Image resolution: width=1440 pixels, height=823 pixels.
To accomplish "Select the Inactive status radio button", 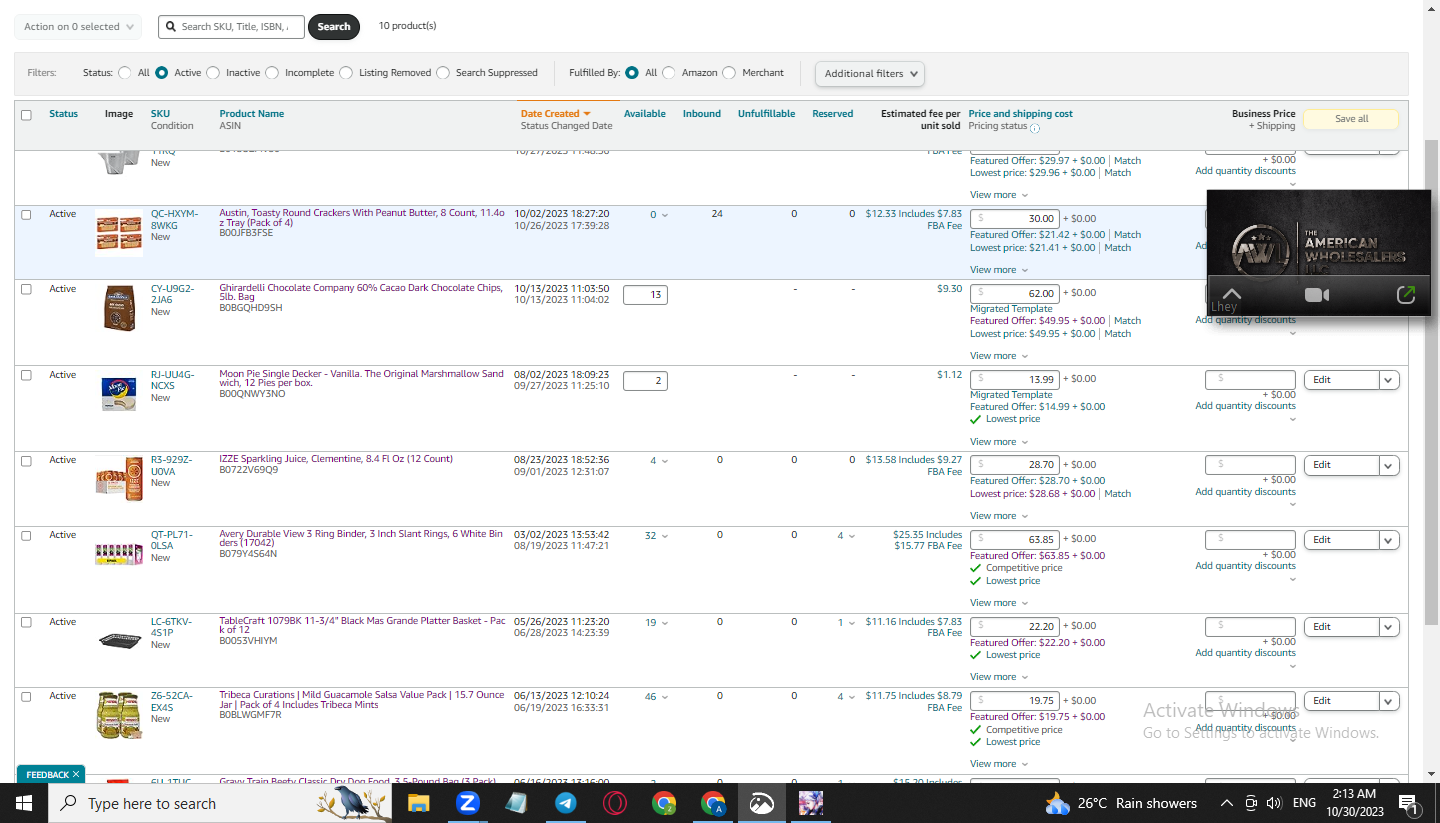I will (214, 73).
